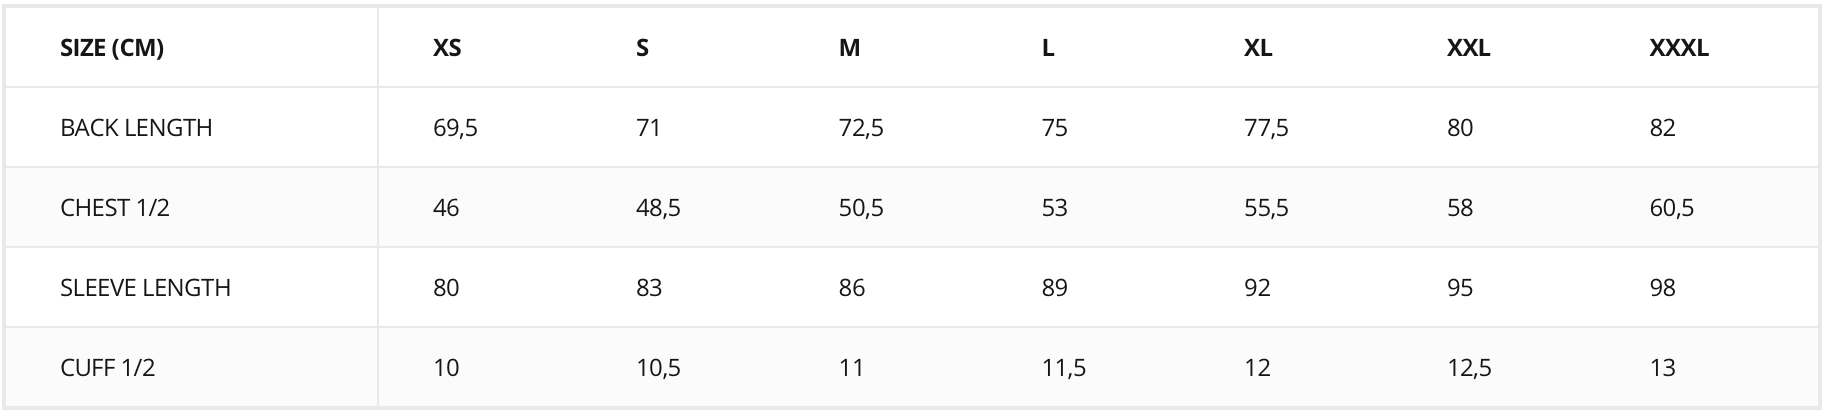Click the XXL column header

pos(1468,48)
